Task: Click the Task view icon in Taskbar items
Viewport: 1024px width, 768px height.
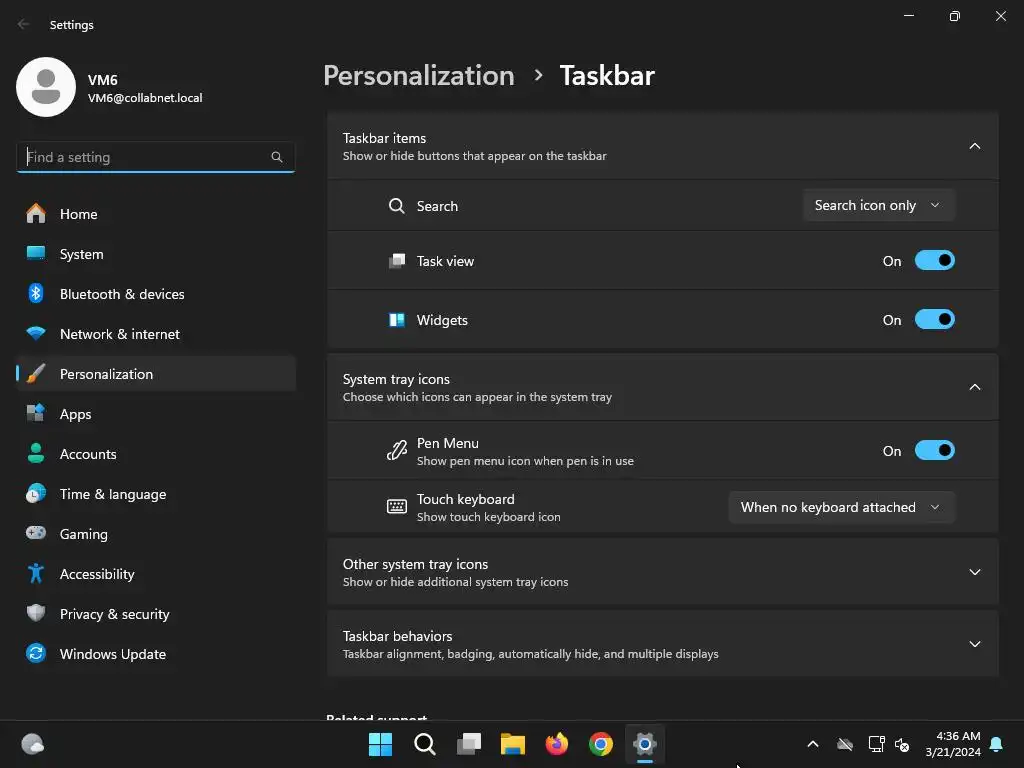Action: pyautogui.click(x=396, y=261)
